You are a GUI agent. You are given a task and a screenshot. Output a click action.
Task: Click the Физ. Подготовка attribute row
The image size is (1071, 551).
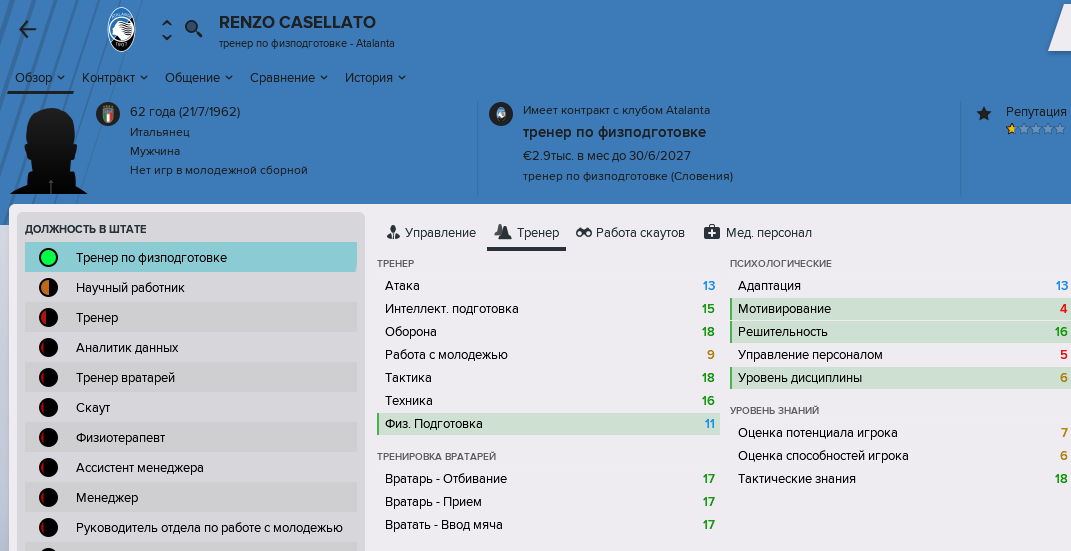tap(548, 424)
